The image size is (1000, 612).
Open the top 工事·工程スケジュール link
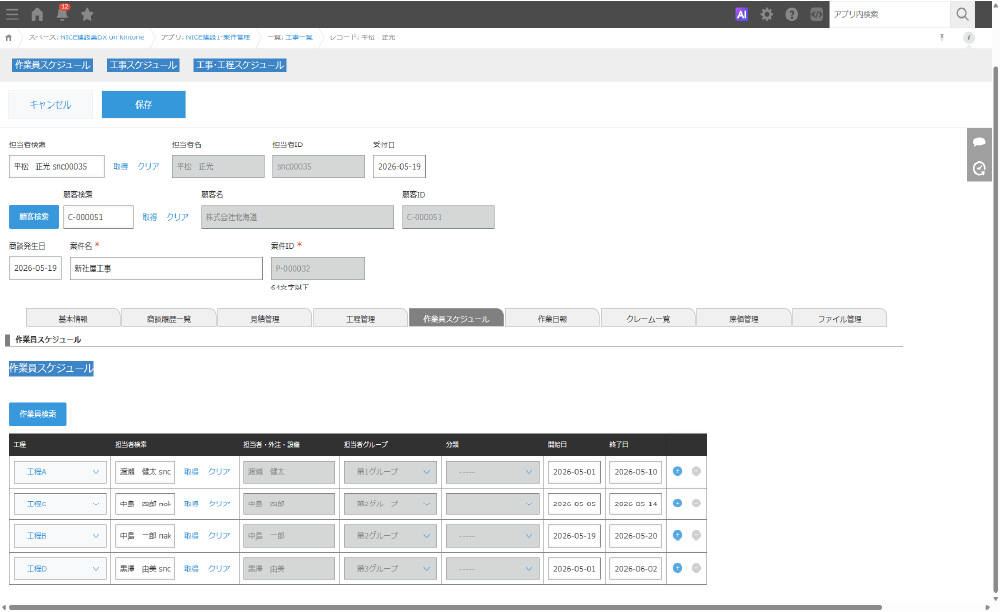[240, 65]
